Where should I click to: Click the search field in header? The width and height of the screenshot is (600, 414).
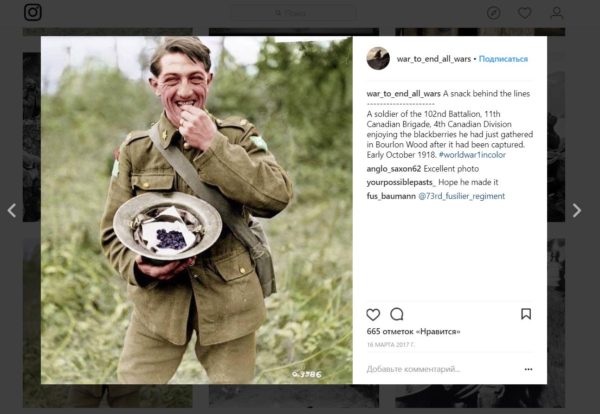coord(293,13)
